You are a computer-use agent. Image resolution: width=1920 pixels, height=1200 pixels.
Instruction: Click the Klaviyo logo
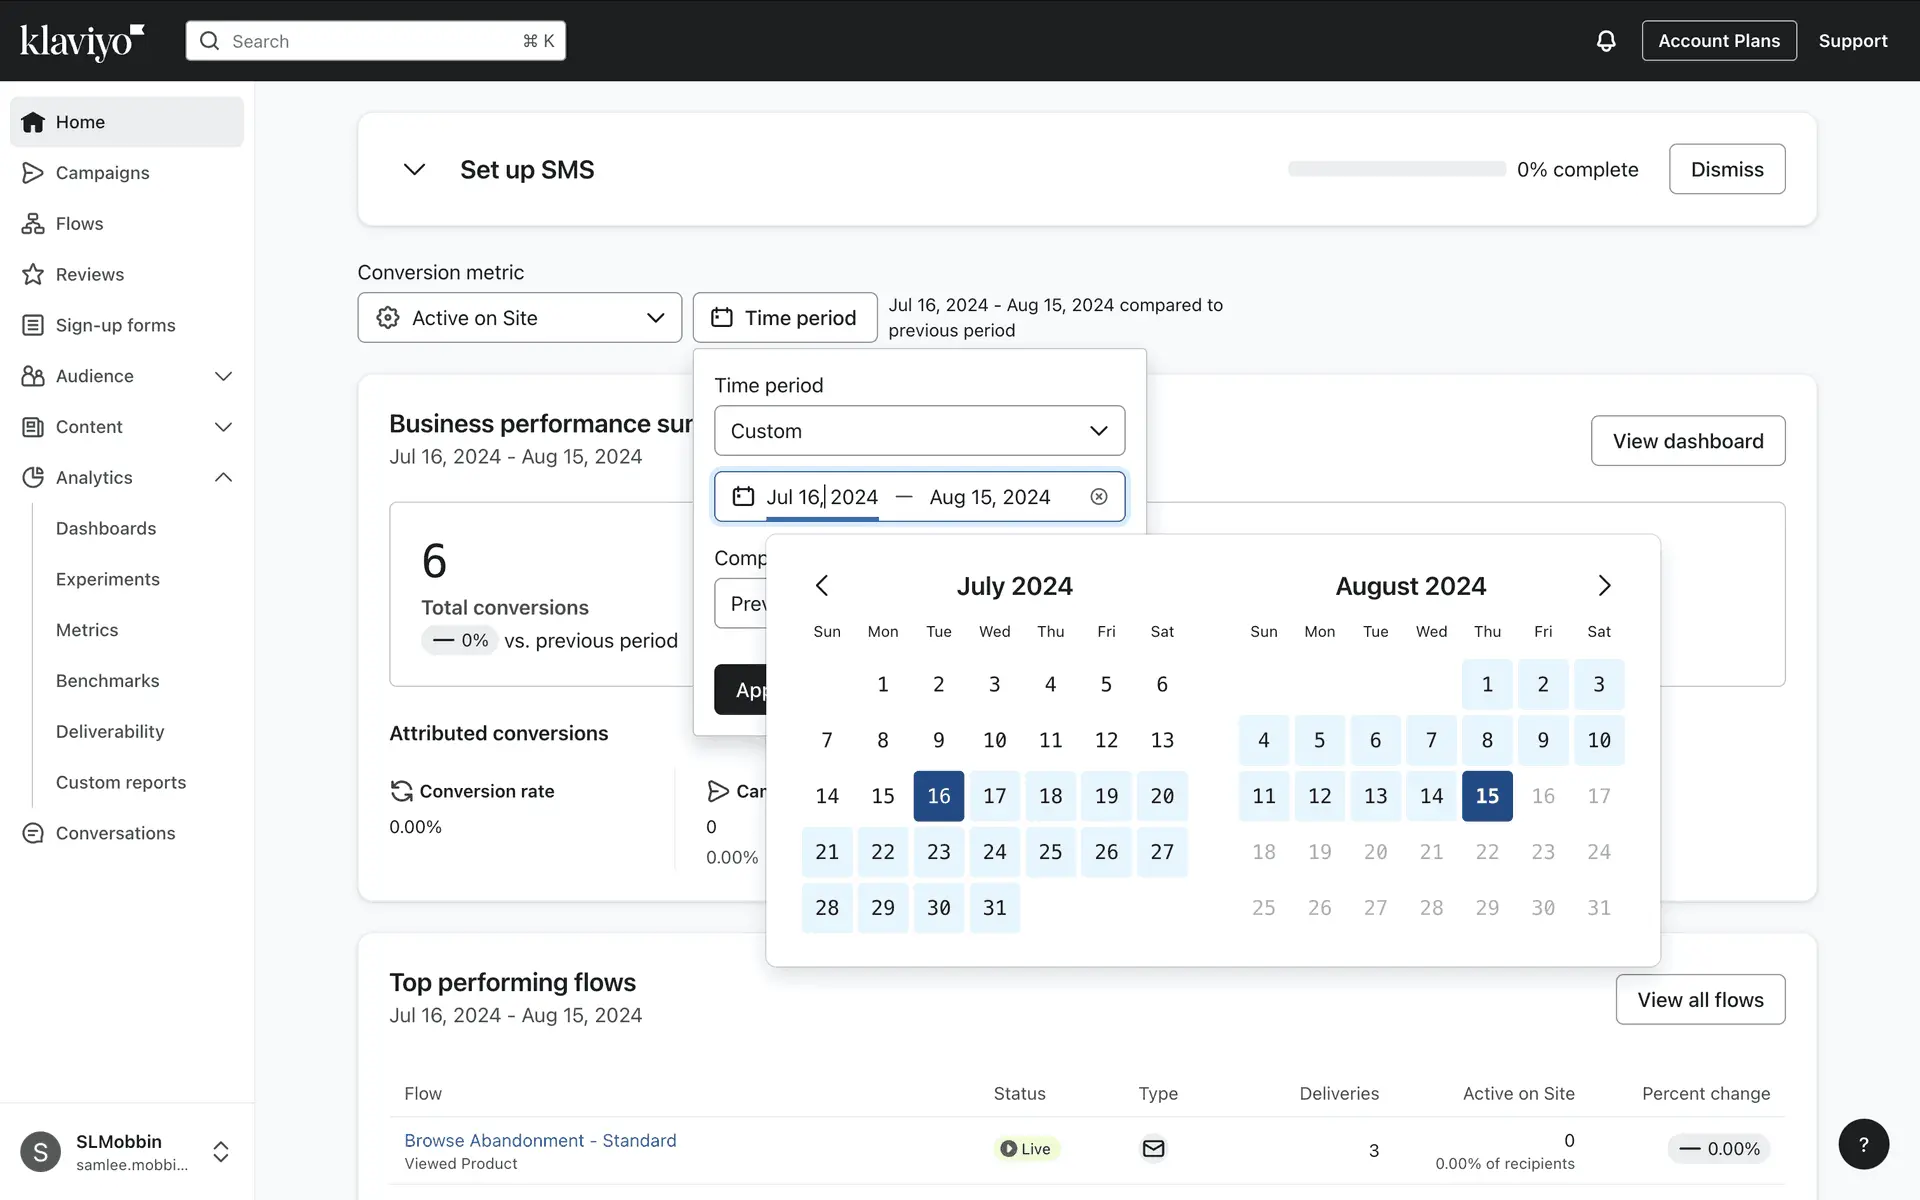[82, 41]
